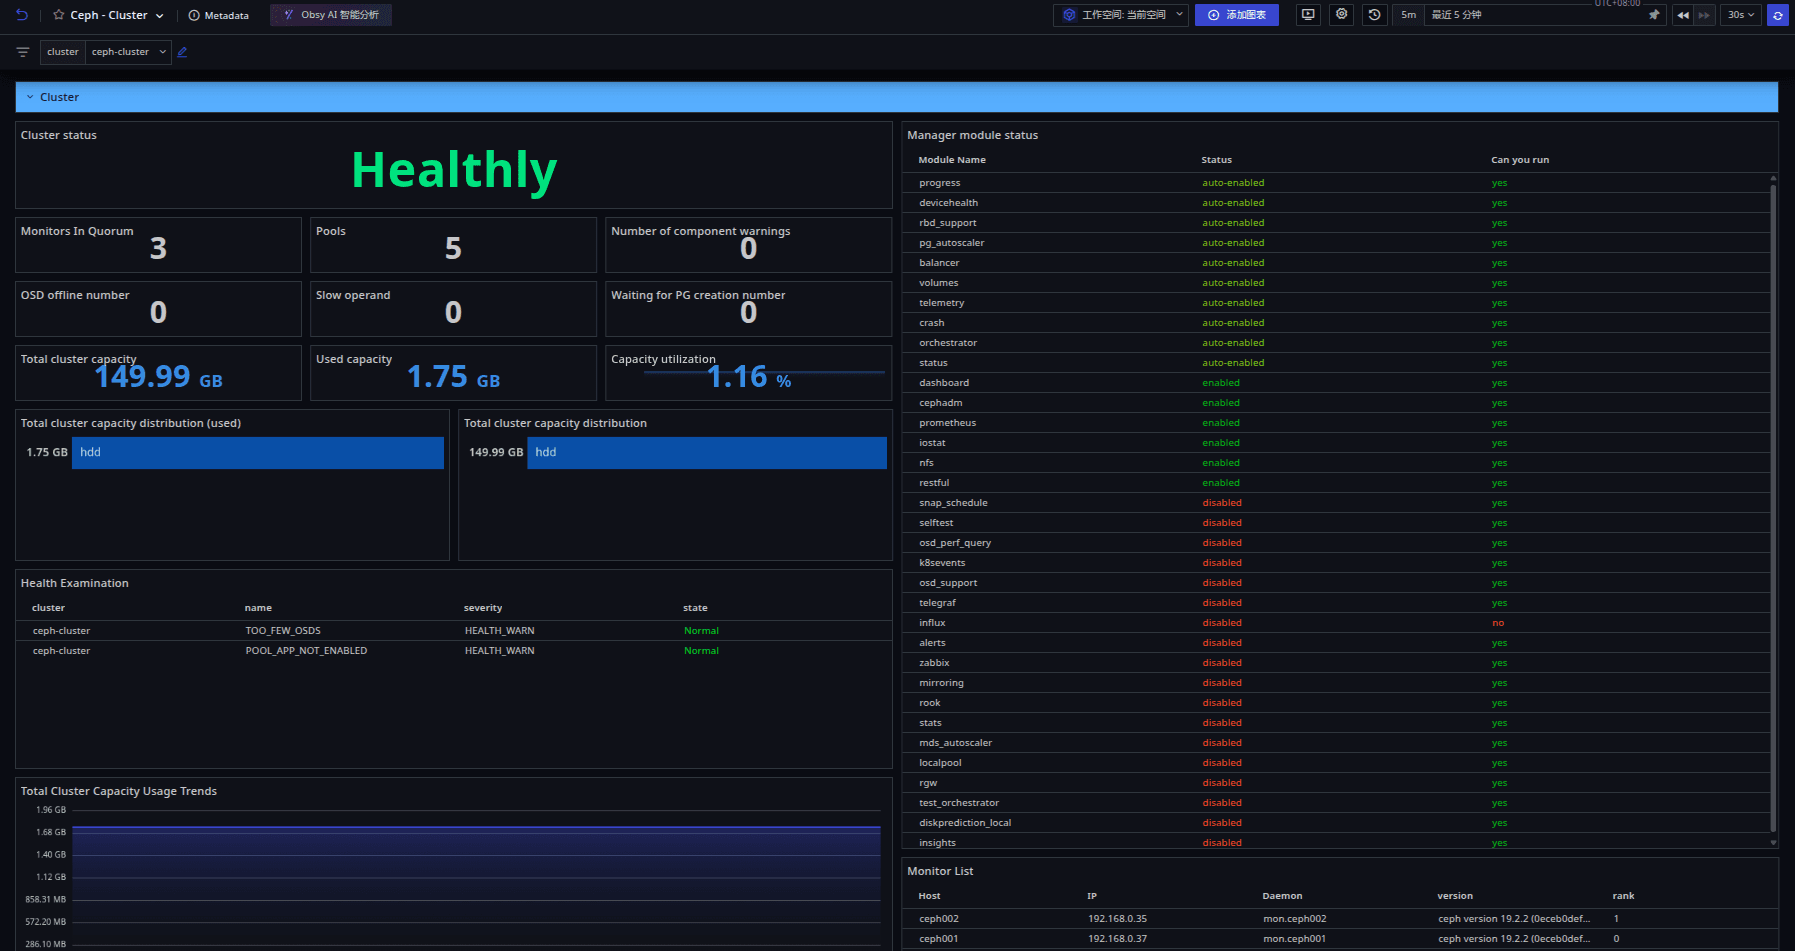Select the snap_schedule module row
Screen dimensions: 1795x951
1336,503
